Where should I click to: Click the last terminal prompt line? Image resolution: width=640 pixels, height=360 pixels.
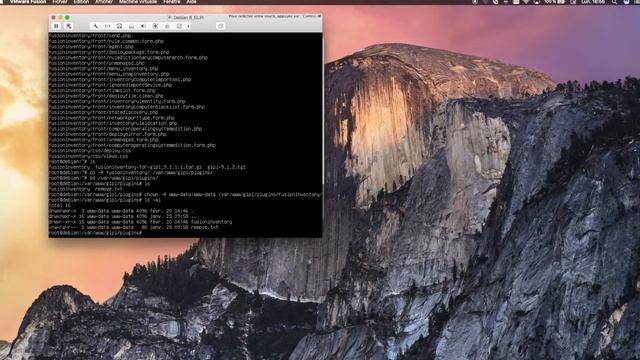(x=95, y=233)
